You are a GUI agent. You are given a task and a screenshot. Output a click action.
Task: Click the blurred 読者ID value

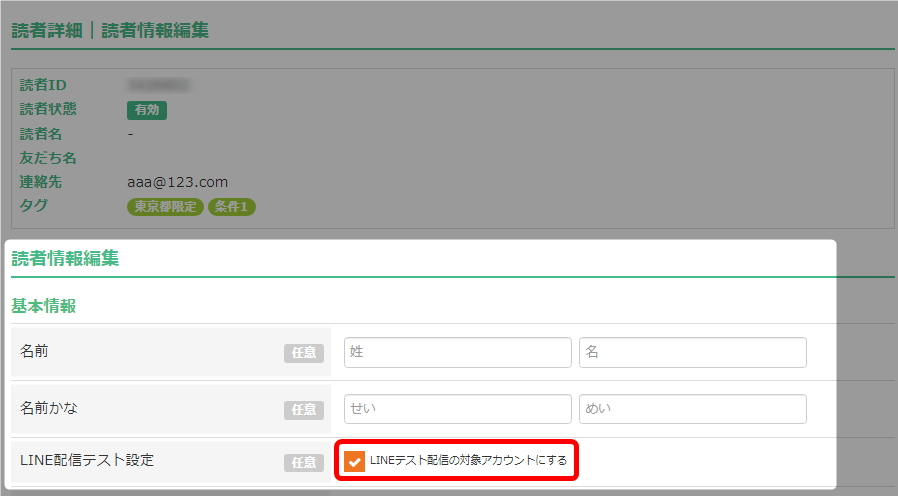158,85
